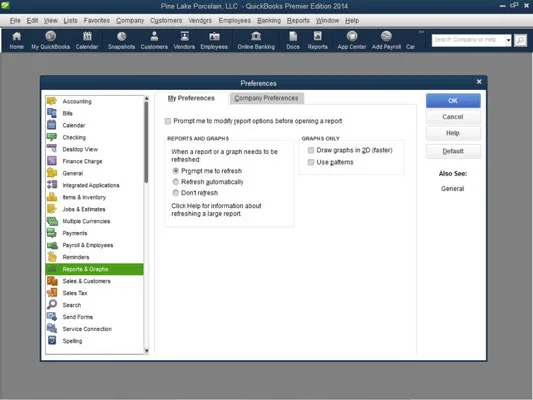
Task: Select Payments preferences category
Action: coord(94,233)
